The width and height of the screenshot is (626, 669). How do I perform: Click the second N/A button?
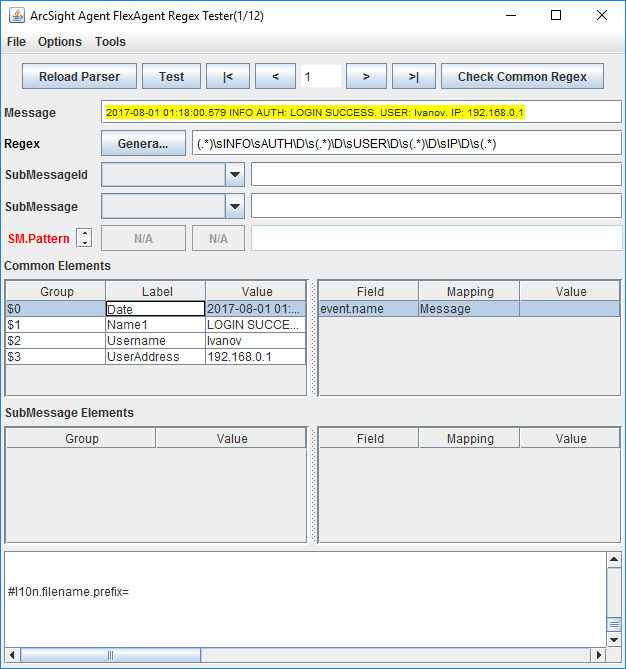coord(218,238)
